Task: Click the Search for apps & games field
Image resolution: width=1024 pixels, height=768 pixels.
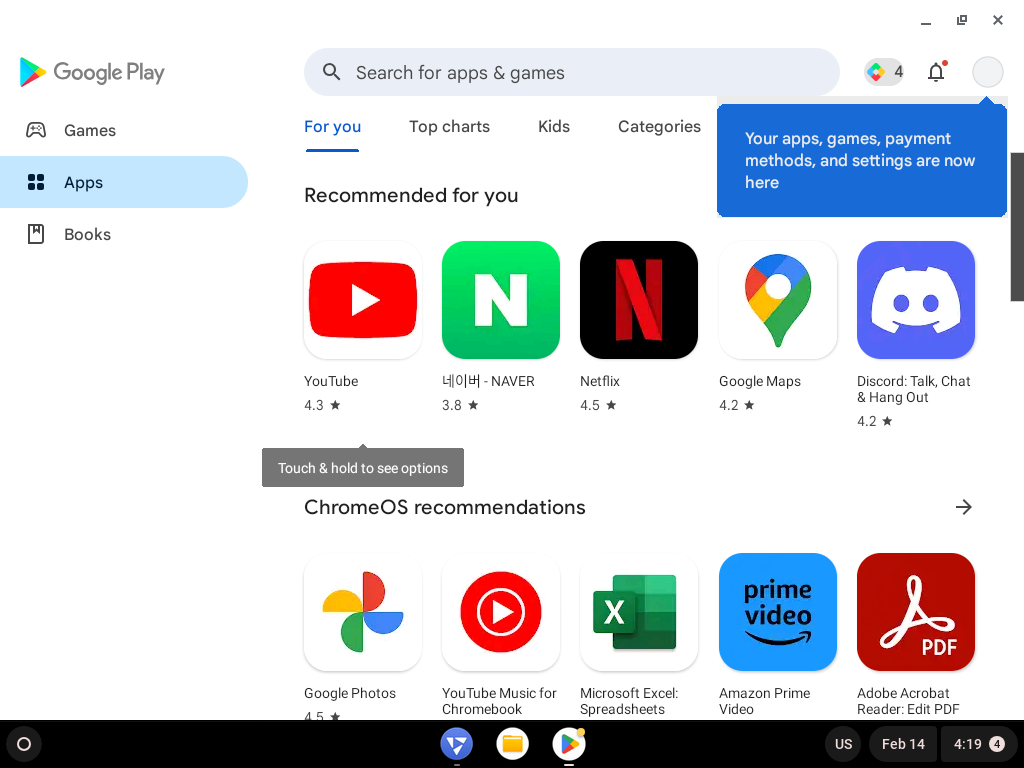Action: point(571,72)
